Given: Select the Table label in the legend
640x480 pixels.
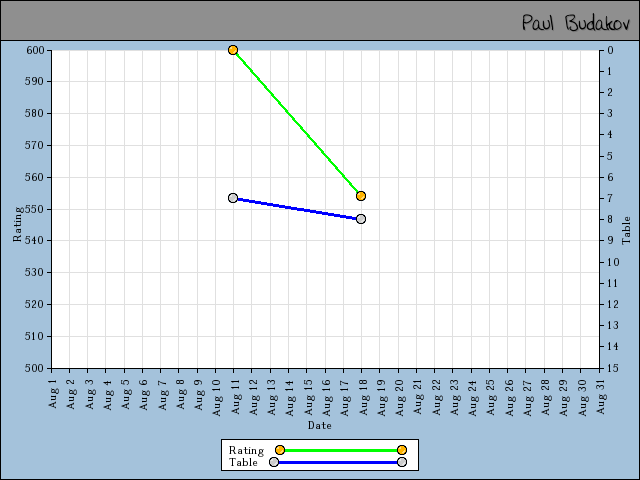Looking at the screenshot, I should [243, 462].
